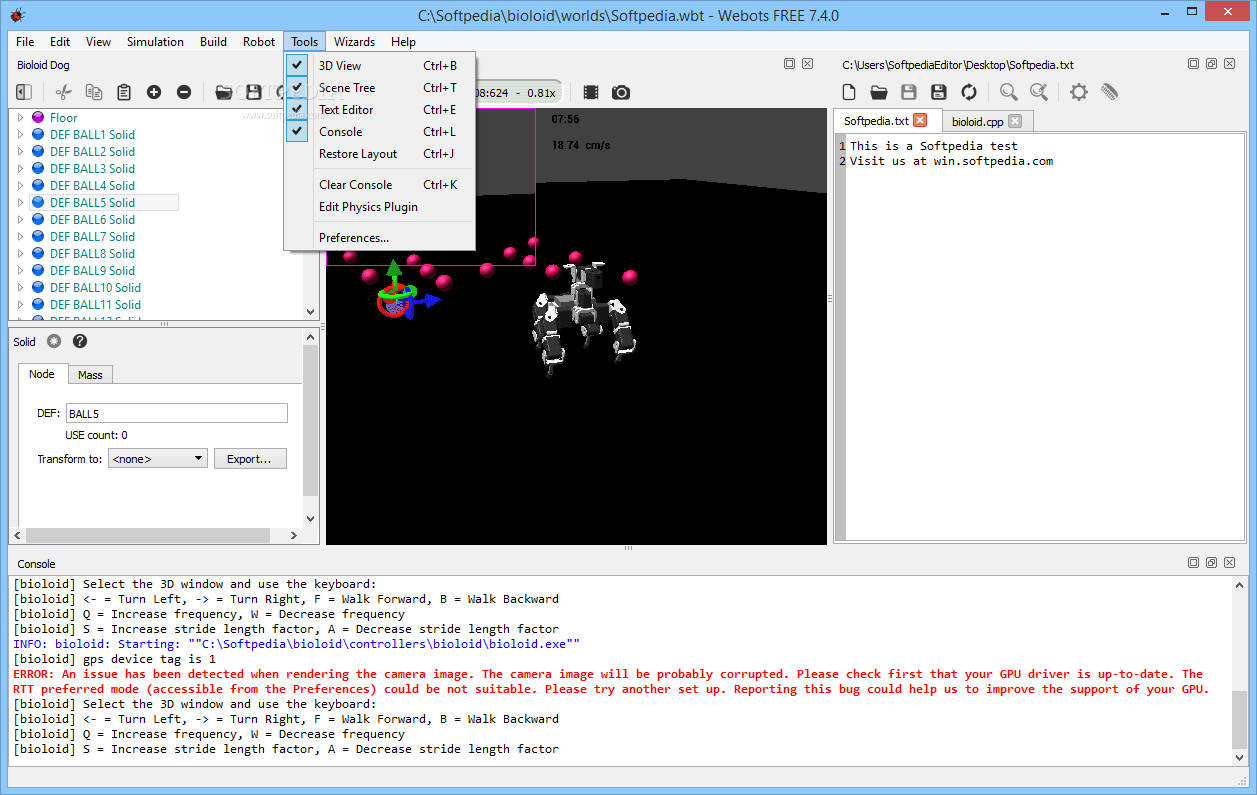Click the Cut scissors icon
The height and width of the screenshot is (795, 1257).
click(64, 92)
